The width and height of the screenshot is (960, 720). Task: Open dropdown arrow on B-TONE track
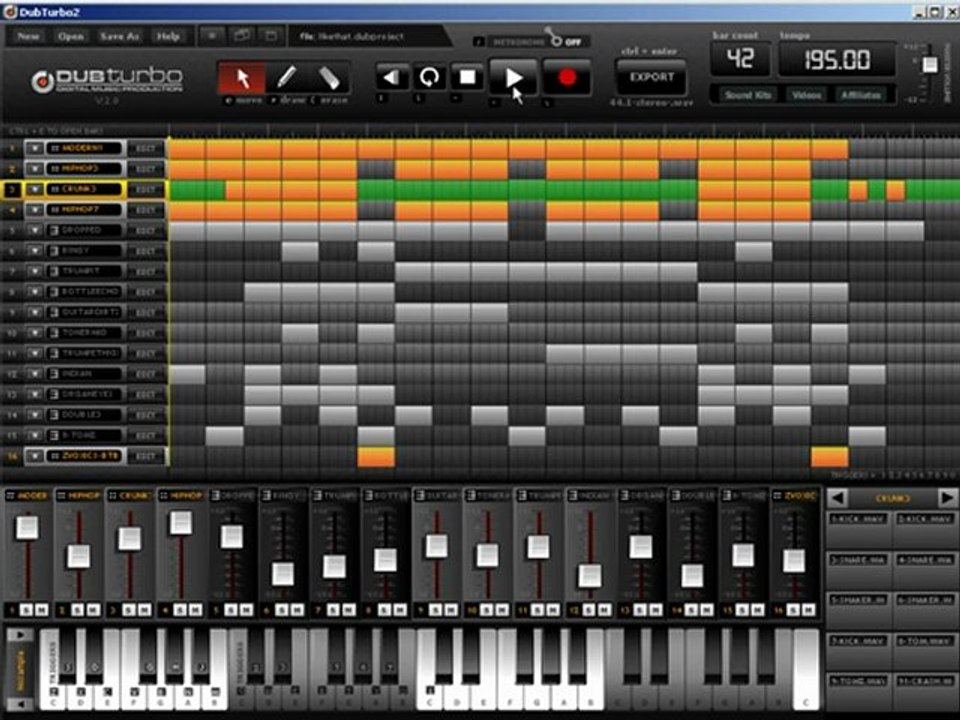pyautogui.click(x=34, y=435)
